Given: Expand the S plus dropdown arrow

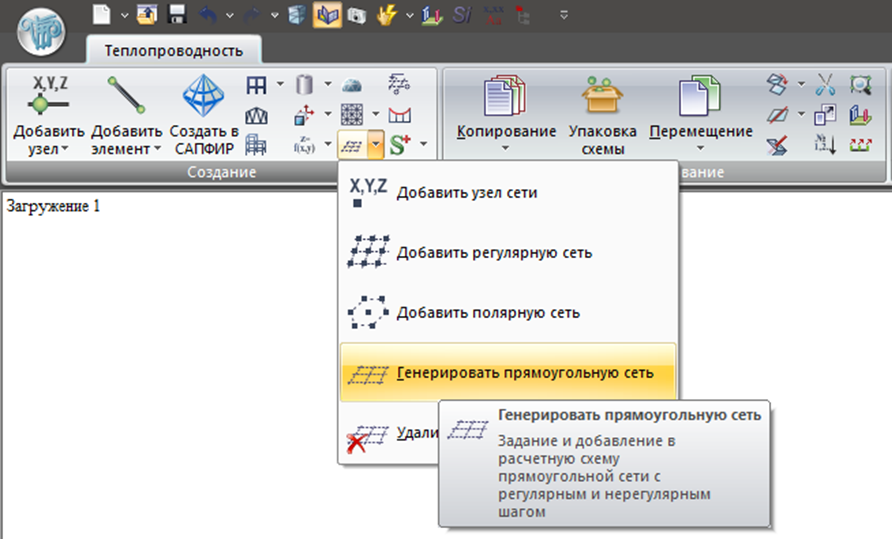Looking at the screenshot, I should coord(423,144).
